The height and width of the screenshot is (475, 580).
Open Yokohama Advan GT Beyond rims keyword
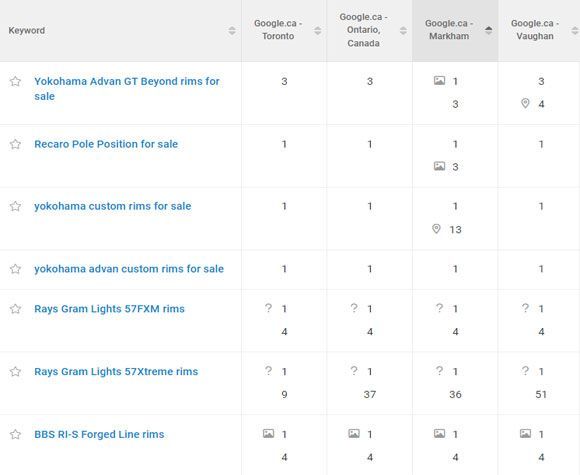click(x=127, y=89)
